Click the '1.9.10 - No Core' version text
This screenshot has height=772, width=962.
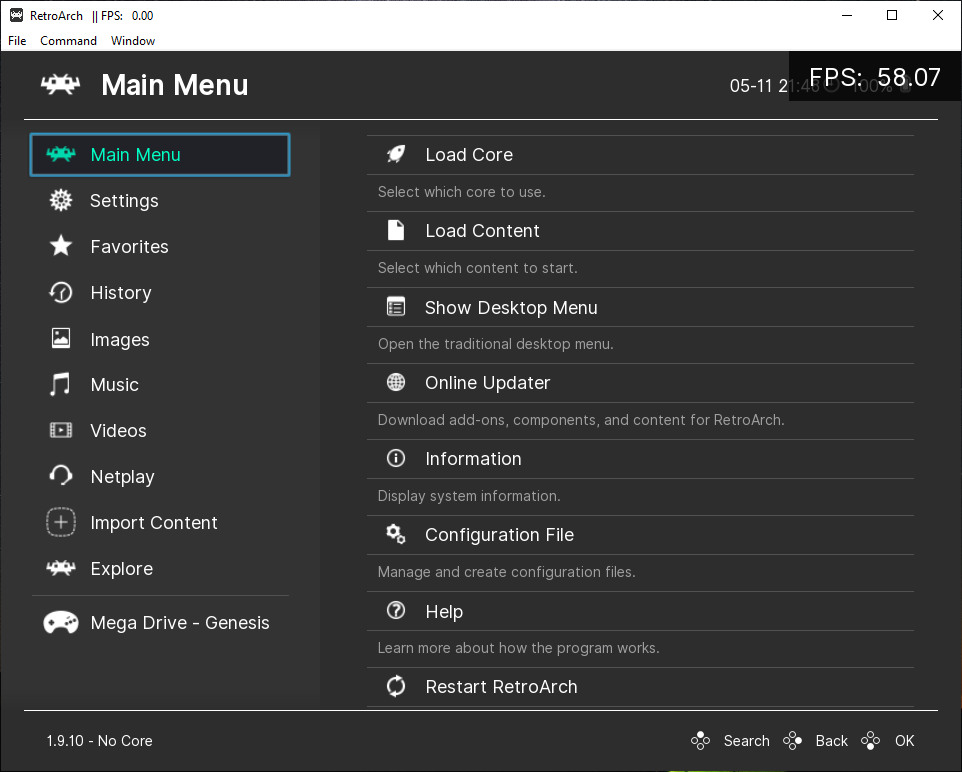tap(99, 741)
